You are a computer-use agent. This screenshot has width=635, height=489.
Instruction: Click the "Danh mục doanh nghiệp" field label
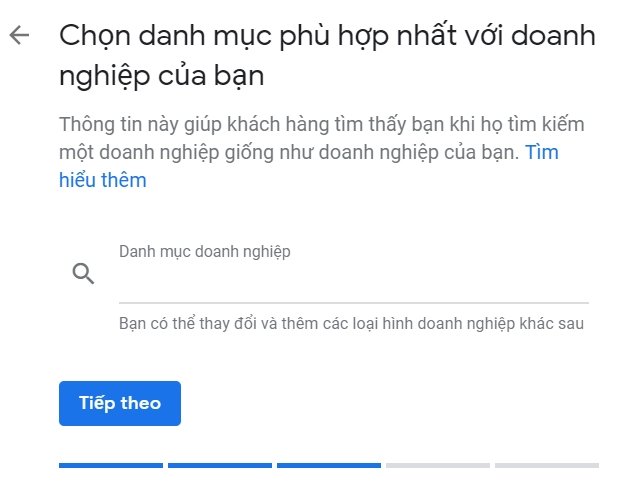[205, 252]
